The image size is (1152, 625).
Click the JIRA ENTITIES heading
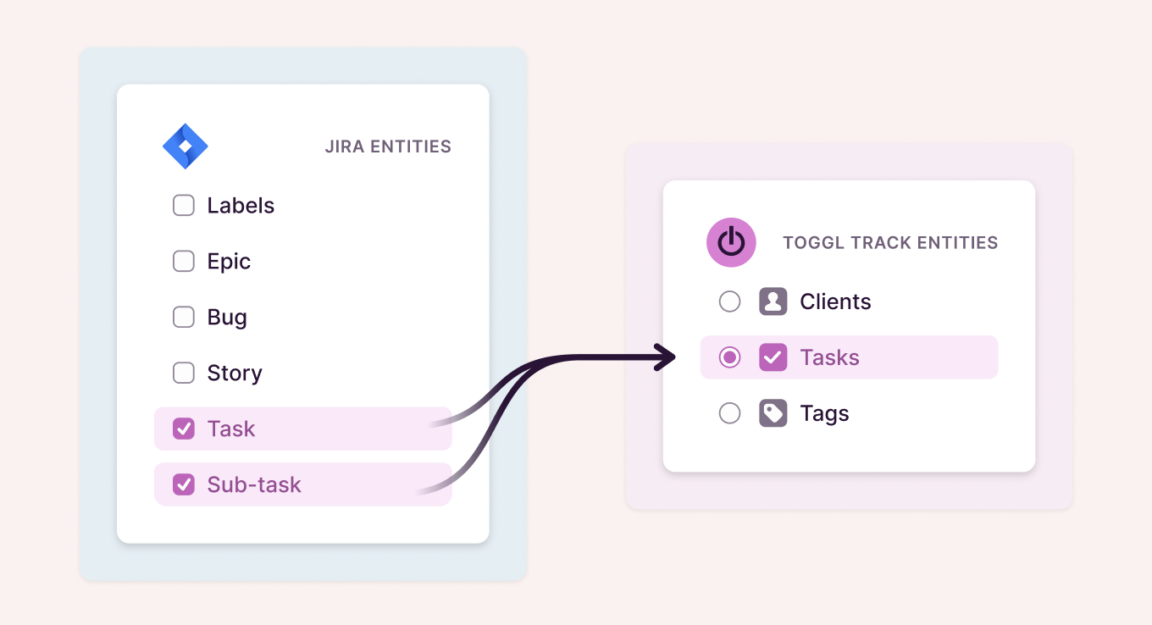388,146
